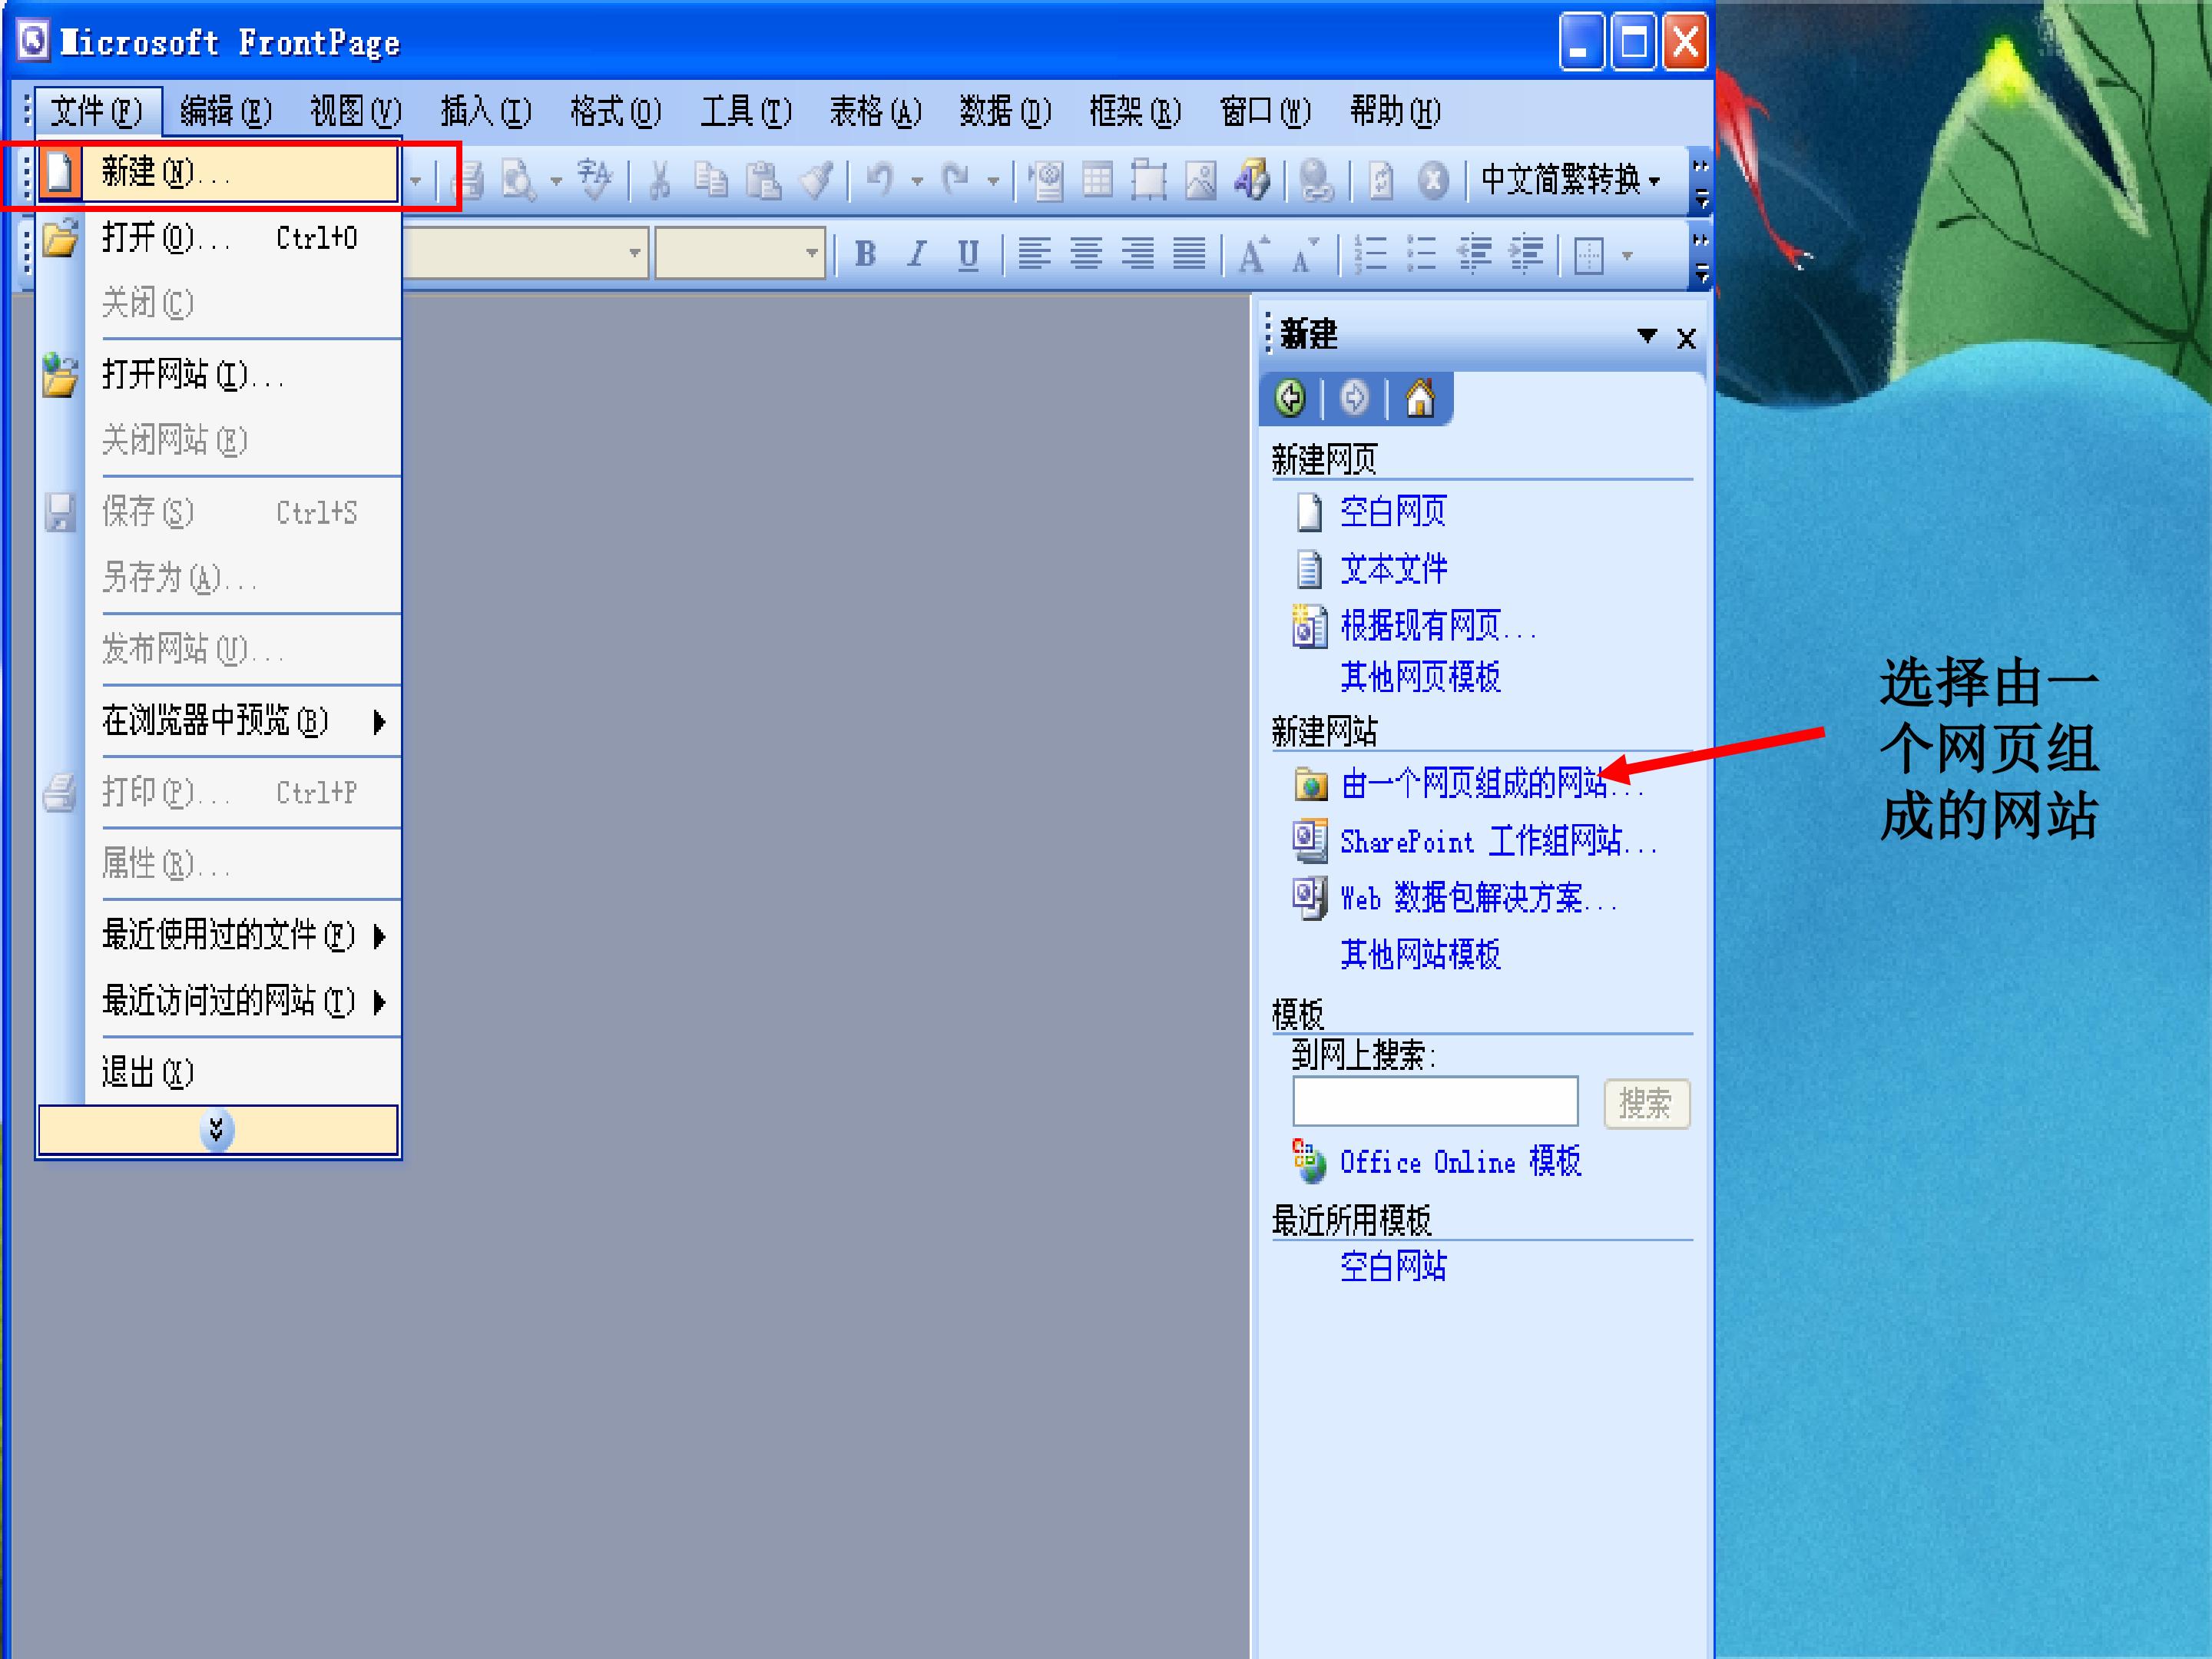This screenshot has width=2212, height=1659.
Task: Click the Redo arrow icon
Action: pos(956,181)
